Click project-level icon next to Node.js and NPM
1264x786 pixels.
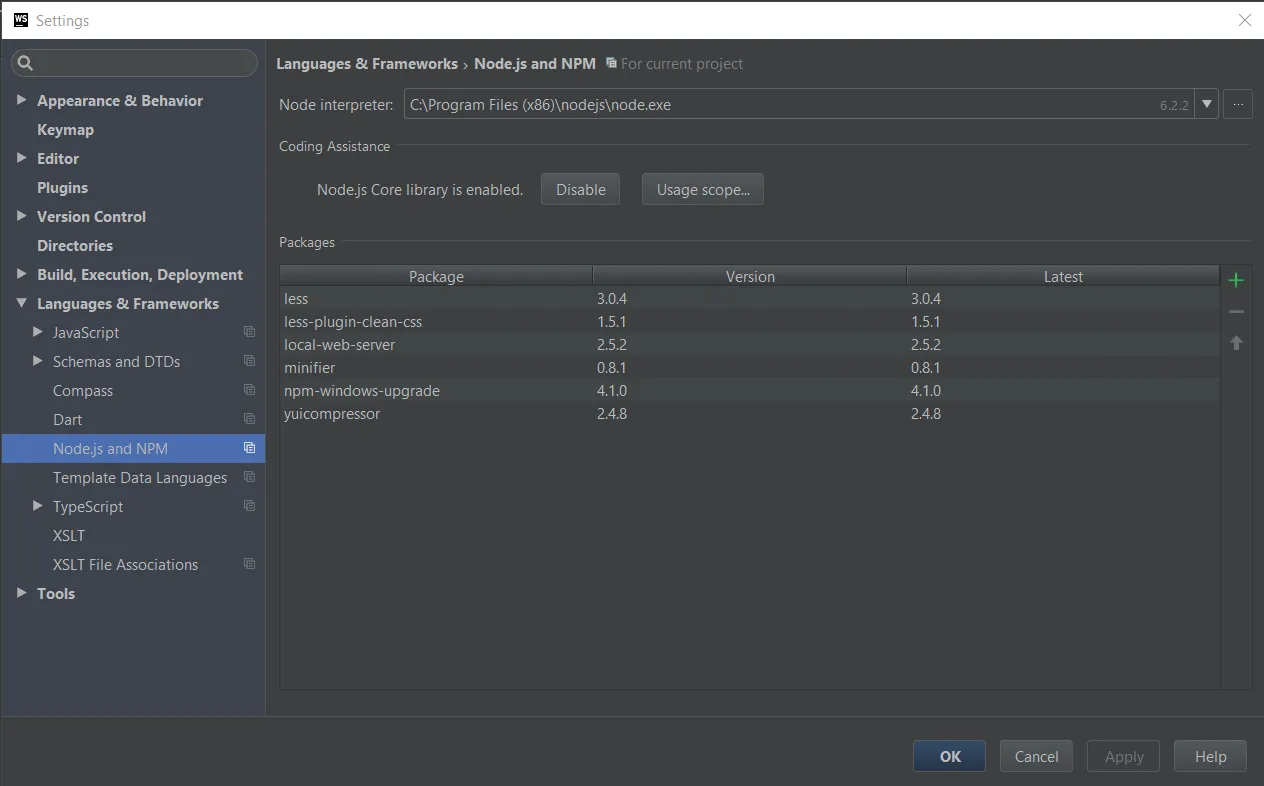tap(250, 448)
